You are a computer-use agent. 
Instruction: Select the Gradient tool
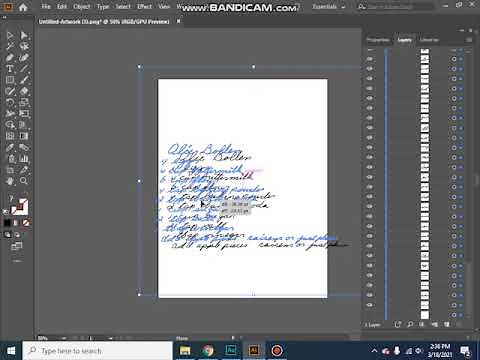[24, 136]
